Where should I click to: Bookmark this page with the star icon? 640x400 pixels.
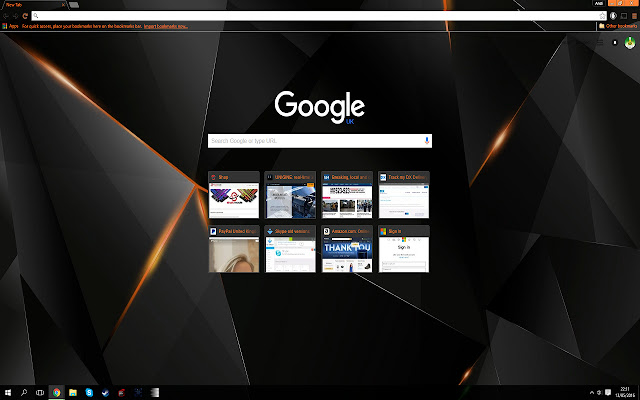point(602,16)
